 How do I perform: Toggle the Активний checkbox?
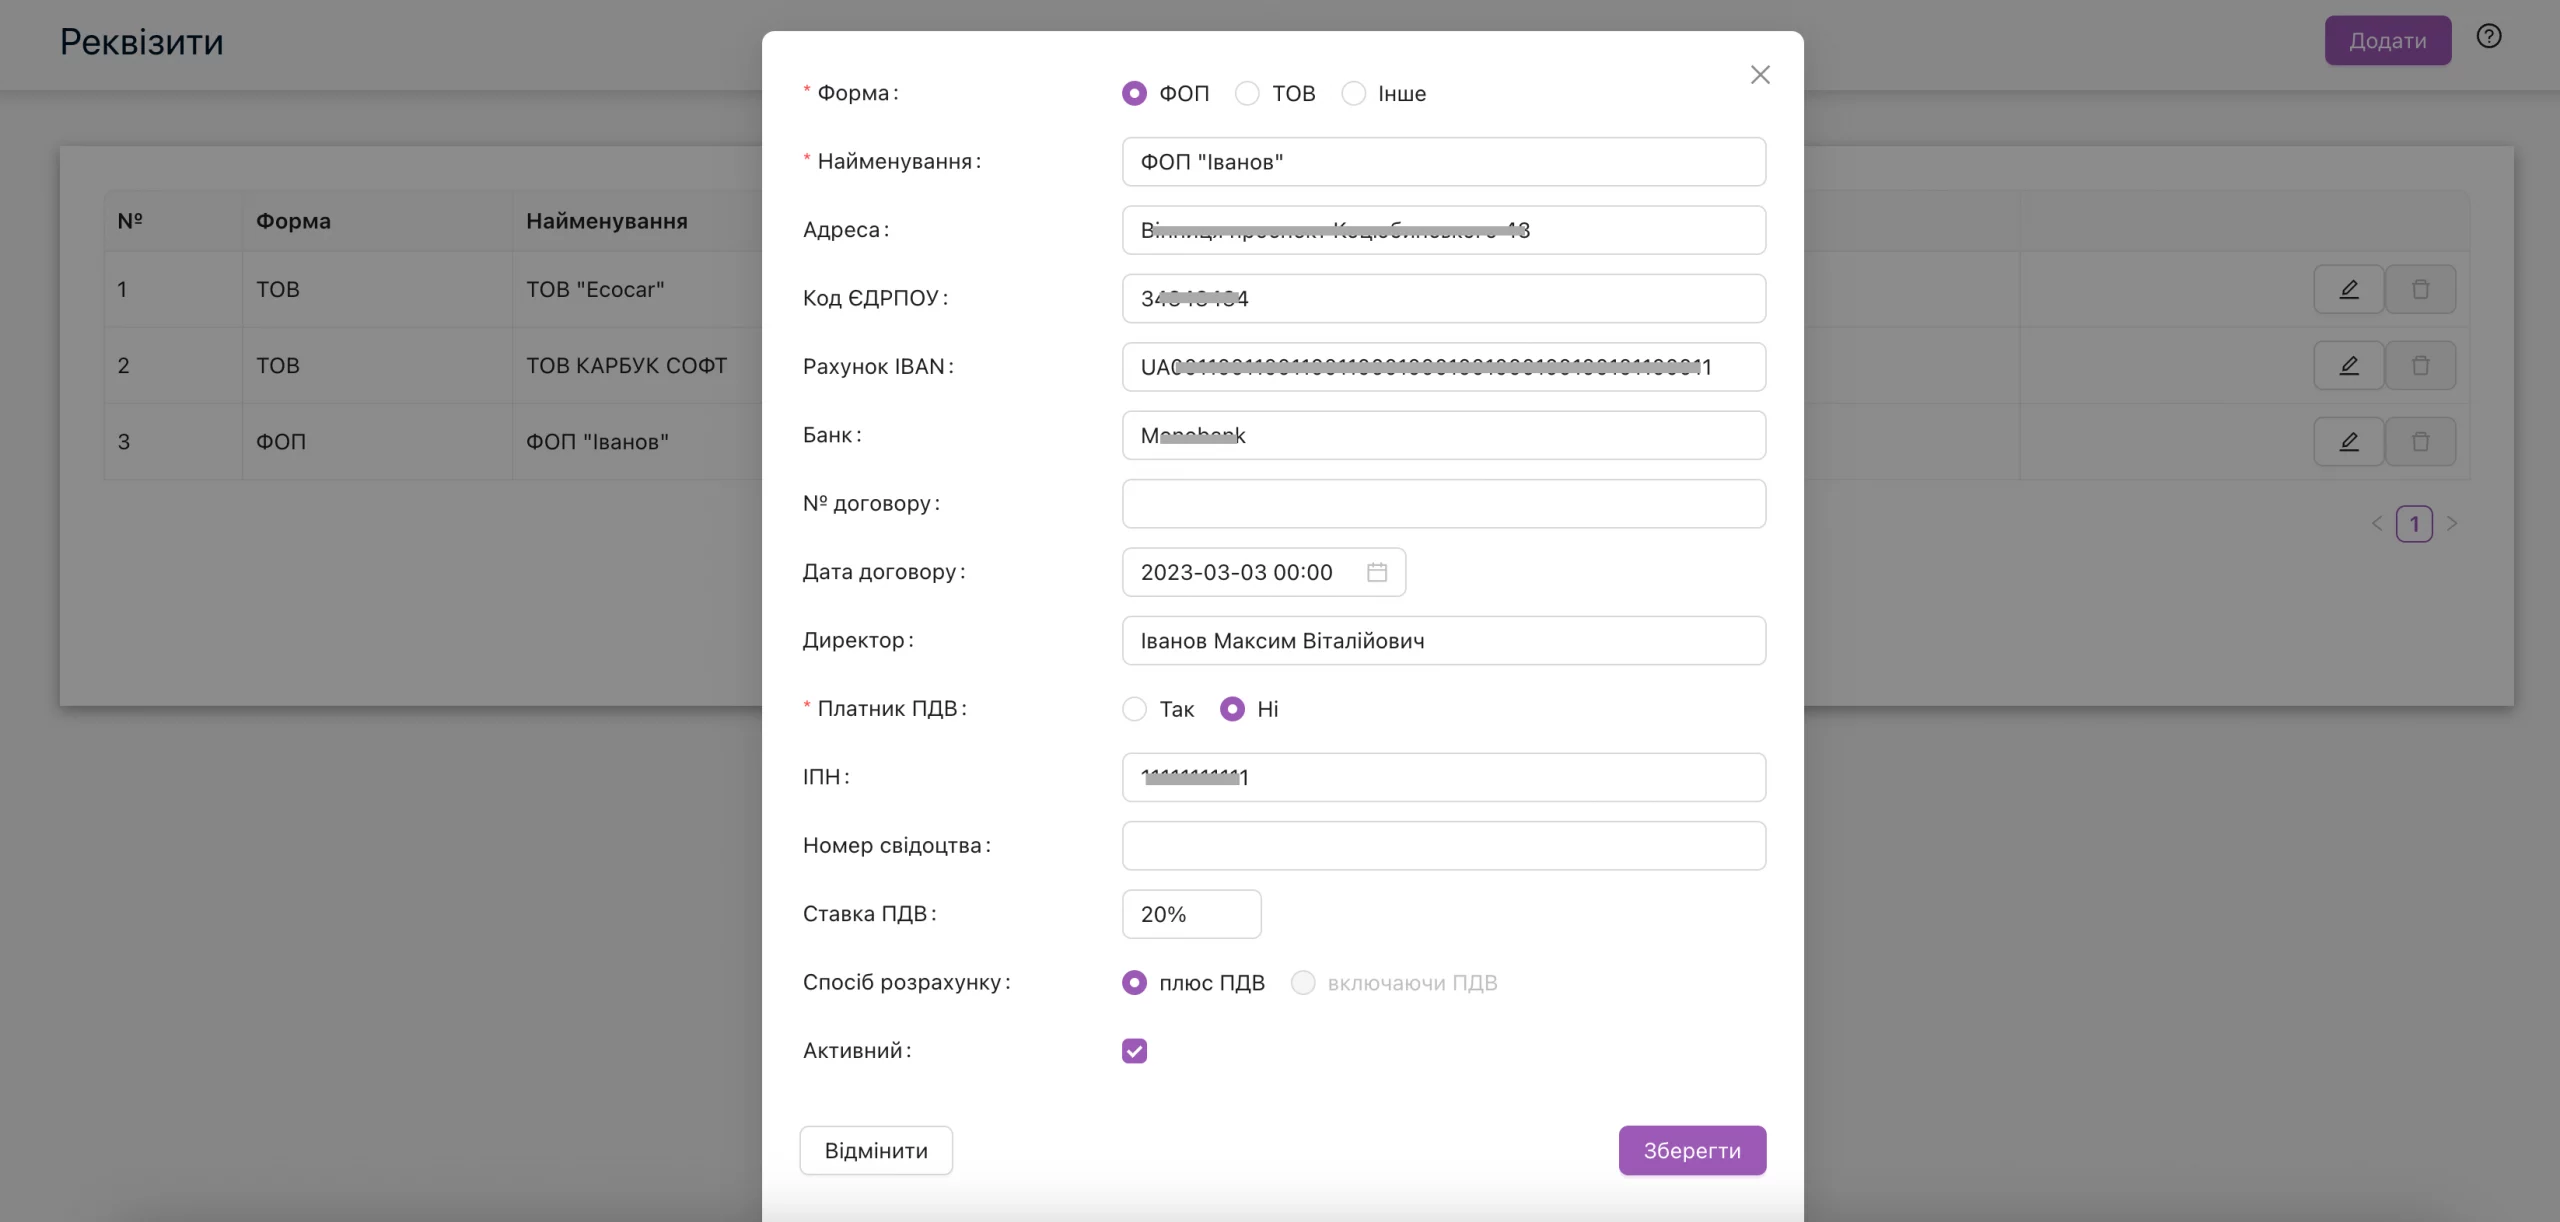[x=1134, y=1051]
